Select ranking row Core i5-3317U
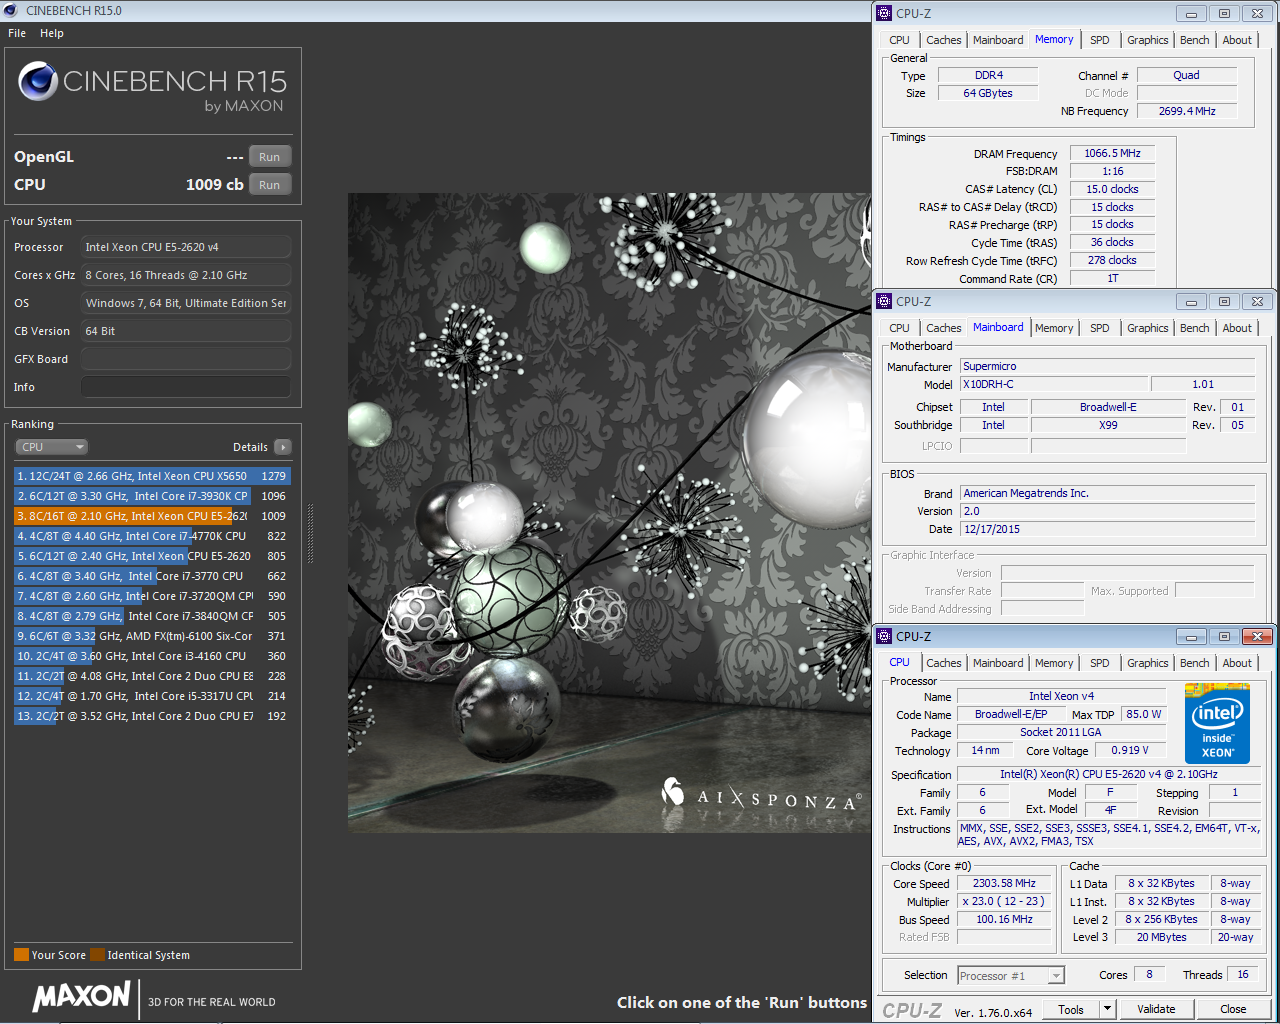This screenshot has height=1024, width=1280. point(152,696)
